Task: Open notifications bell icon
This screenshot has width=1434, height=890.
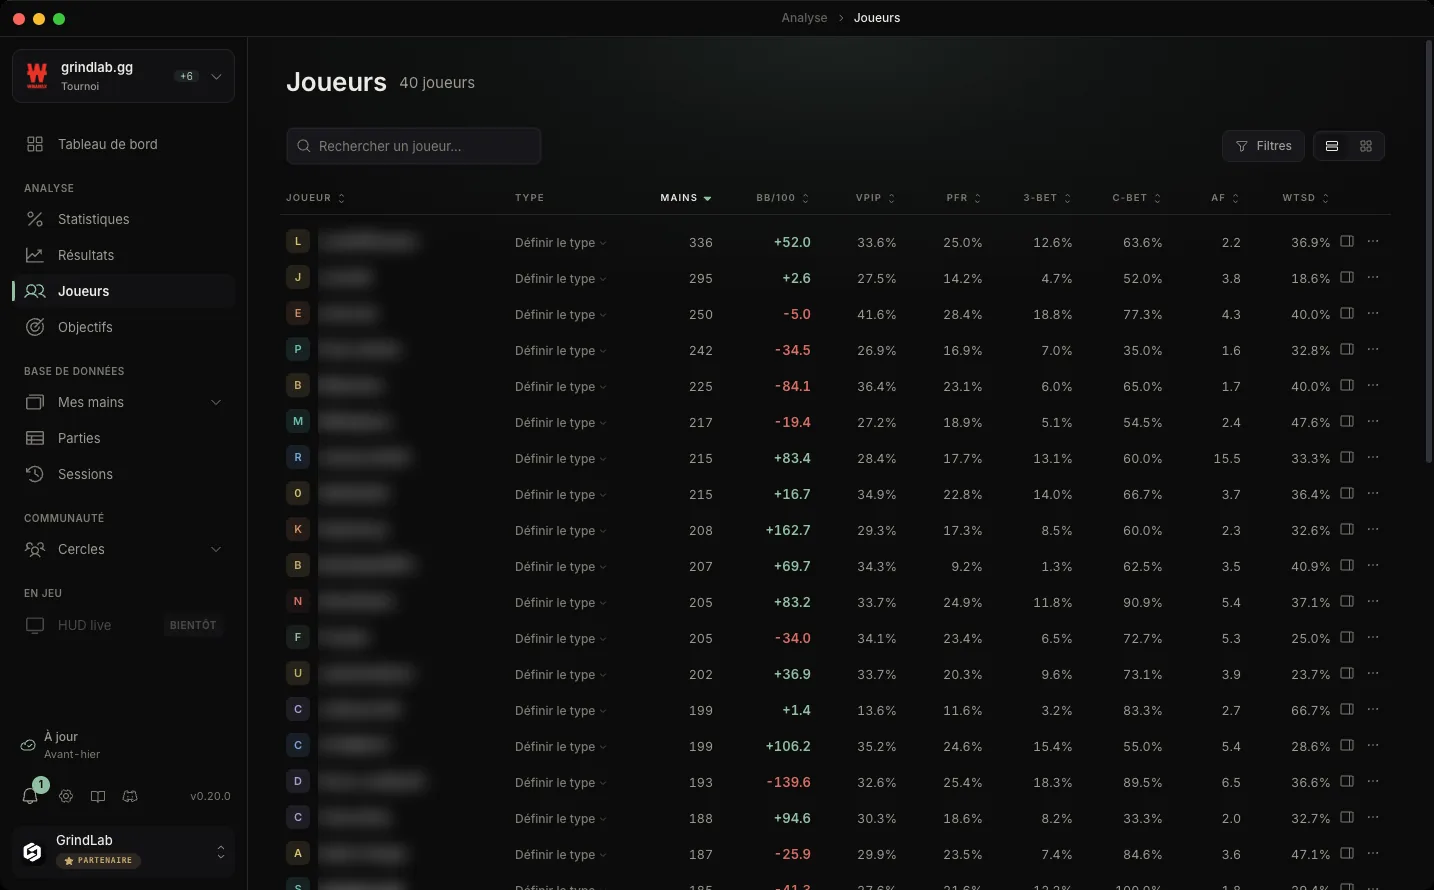Action: 30,796
